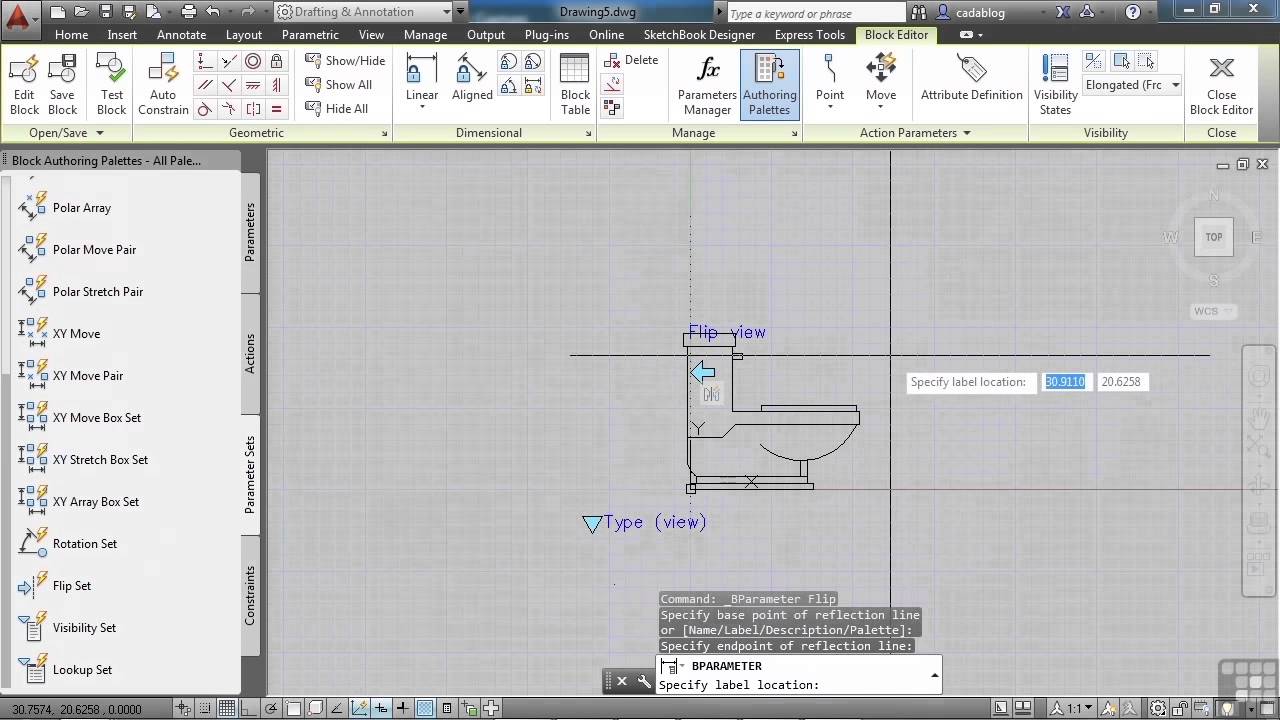Viewport: 1280px width, 720px height.
Task: Apply Auto Constrain tool
Action: coord(163,85)
